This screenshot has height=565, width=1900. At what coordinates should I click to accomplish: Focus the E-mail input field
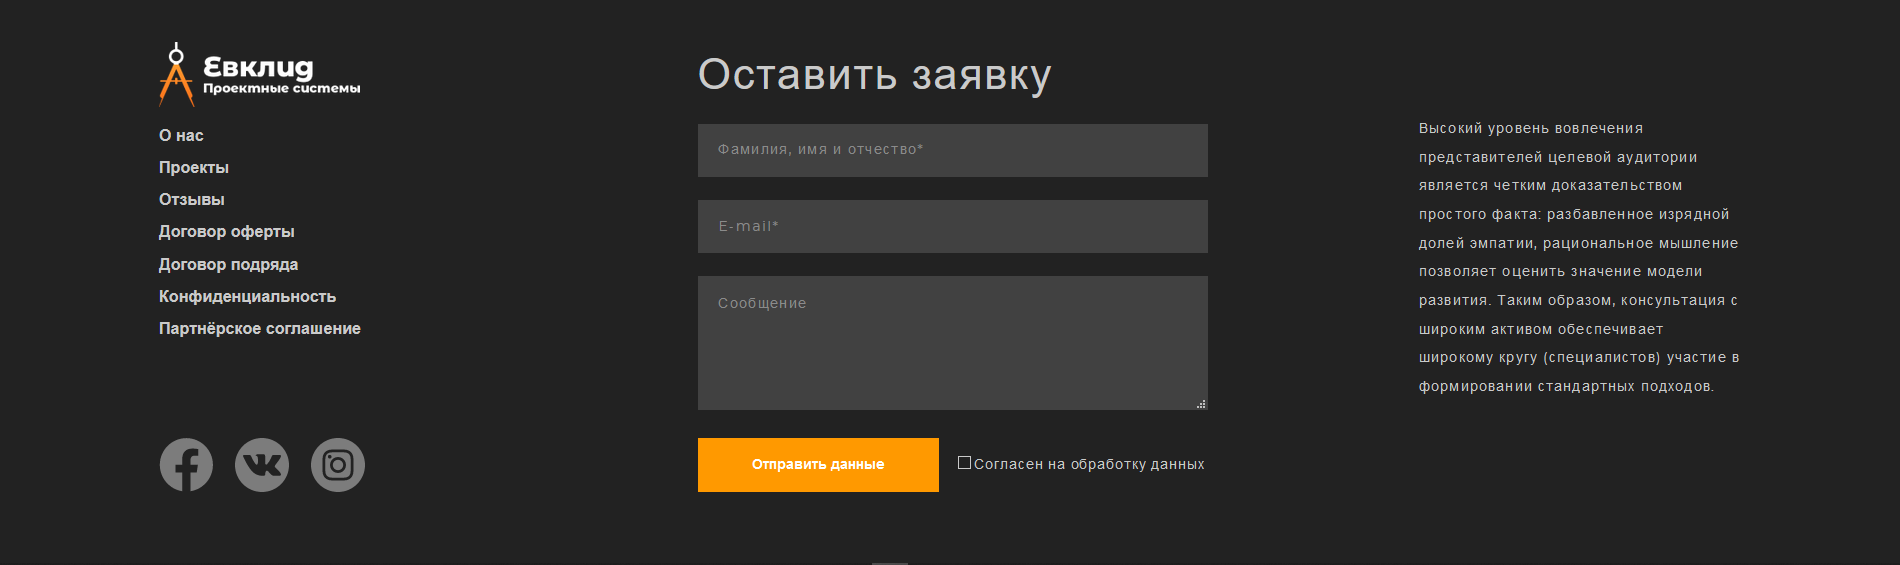953,226
